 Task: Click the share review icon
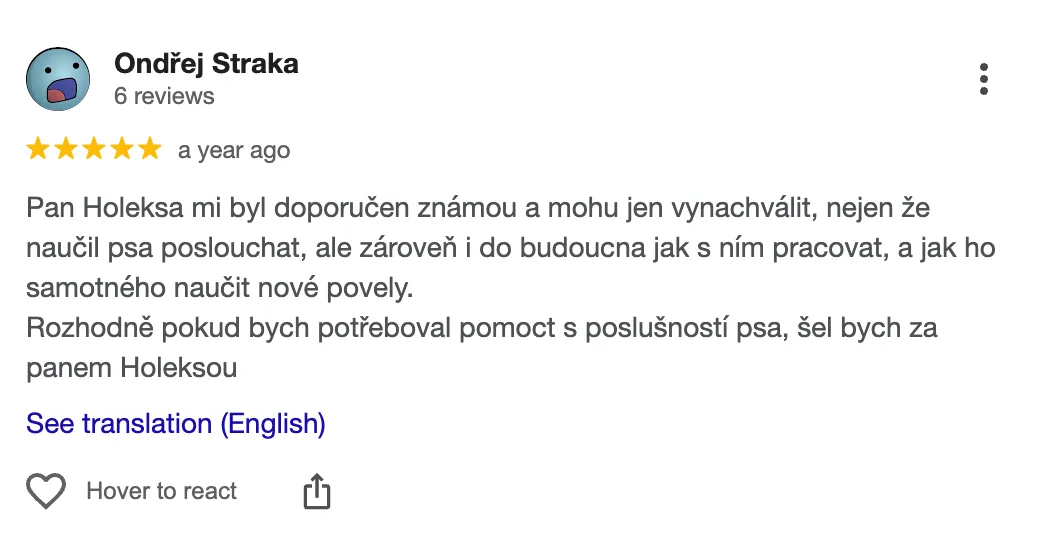[x=316, y=491]
